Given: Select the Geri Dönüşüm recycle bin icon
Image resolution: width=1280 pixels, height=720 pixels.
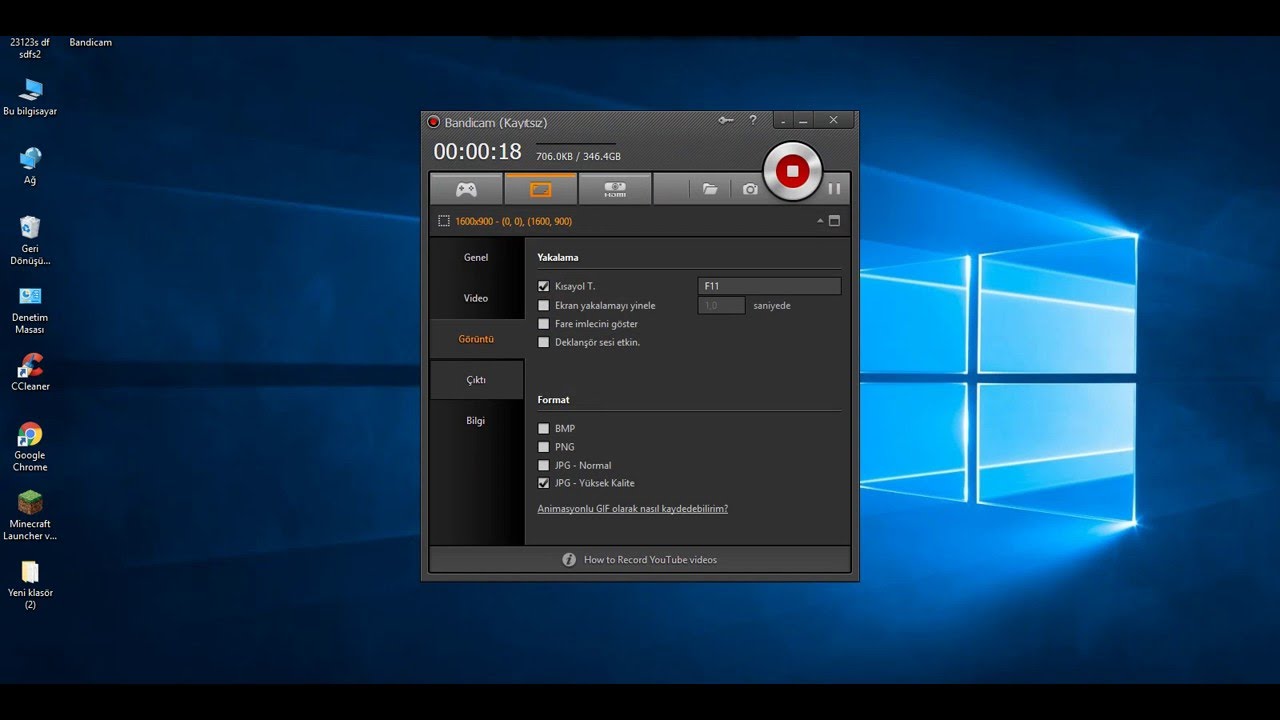Looking at the screenshot, I should pos(30,241).
